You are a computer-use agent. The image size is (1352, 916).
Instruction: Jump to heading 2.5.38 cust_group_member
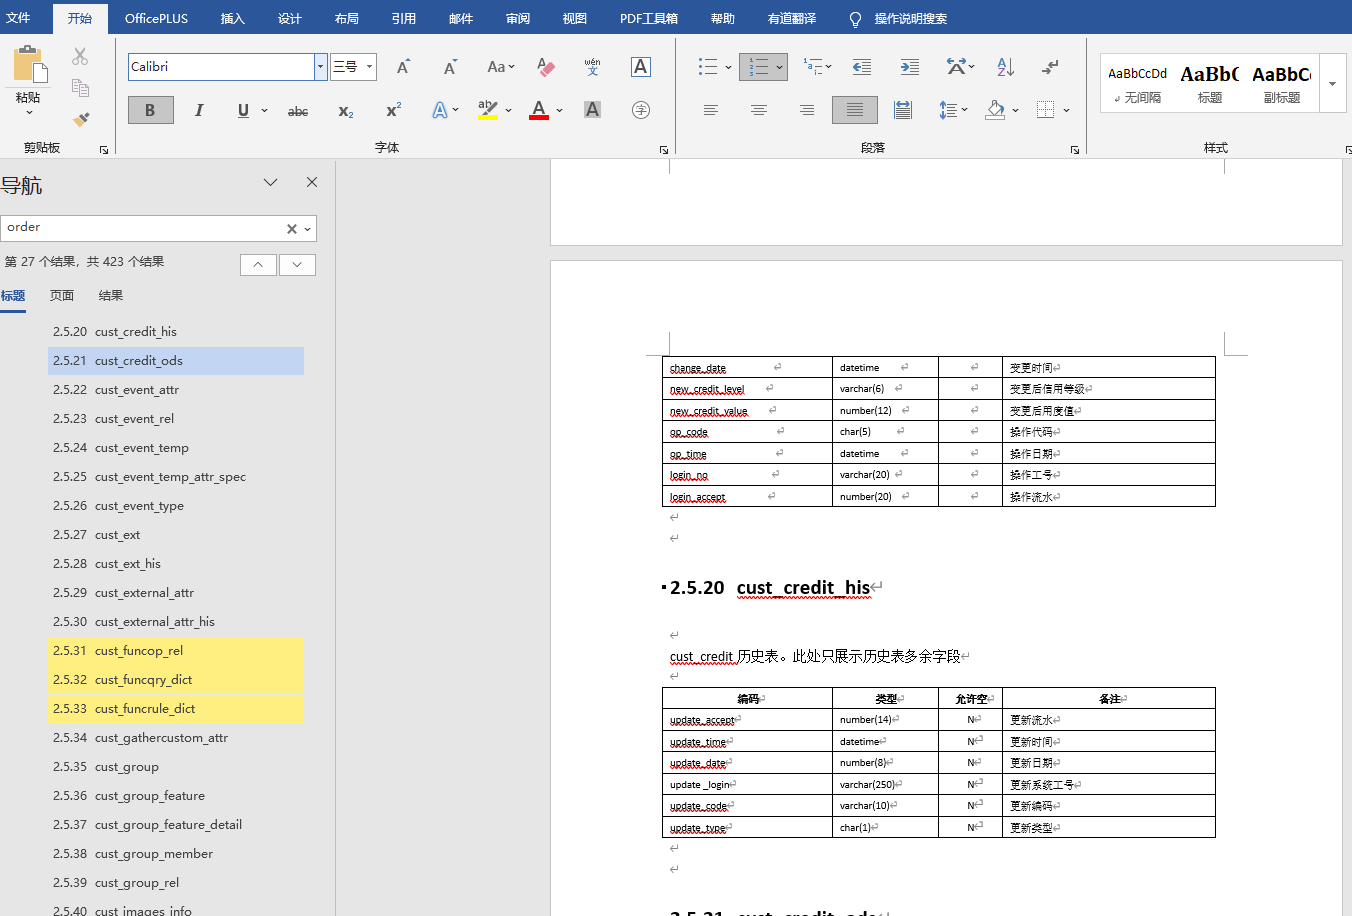coord(176,854)
